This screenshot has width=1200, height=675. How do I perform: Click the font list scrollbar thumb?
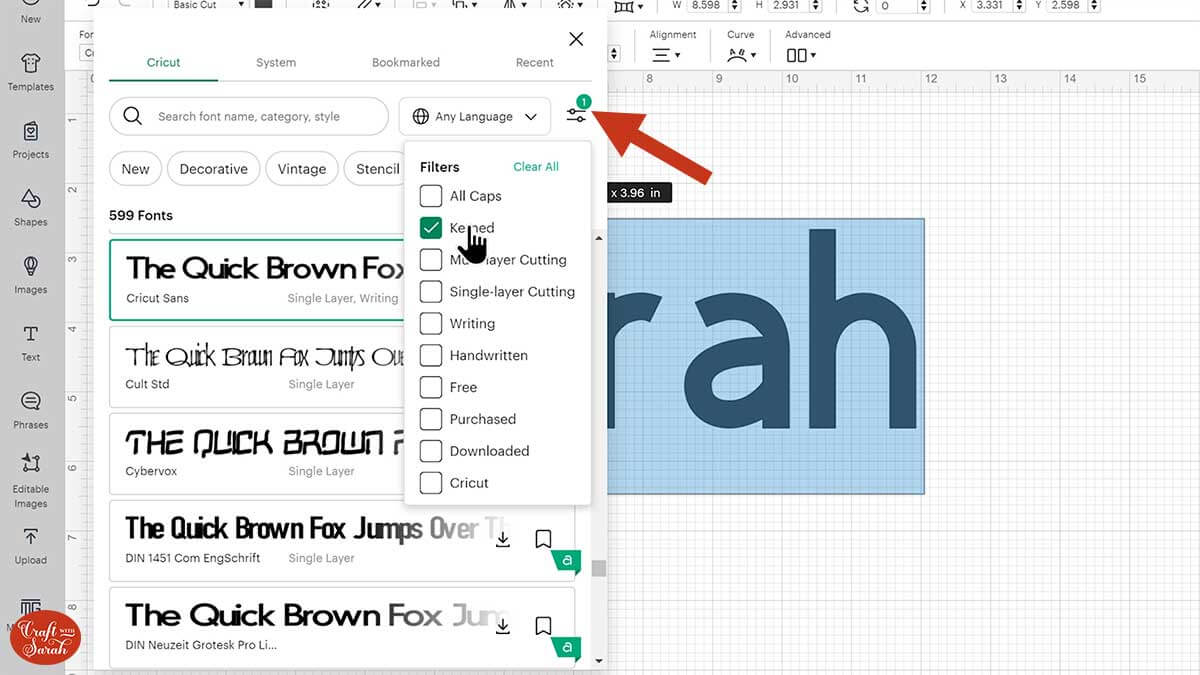tap(598, 567)
